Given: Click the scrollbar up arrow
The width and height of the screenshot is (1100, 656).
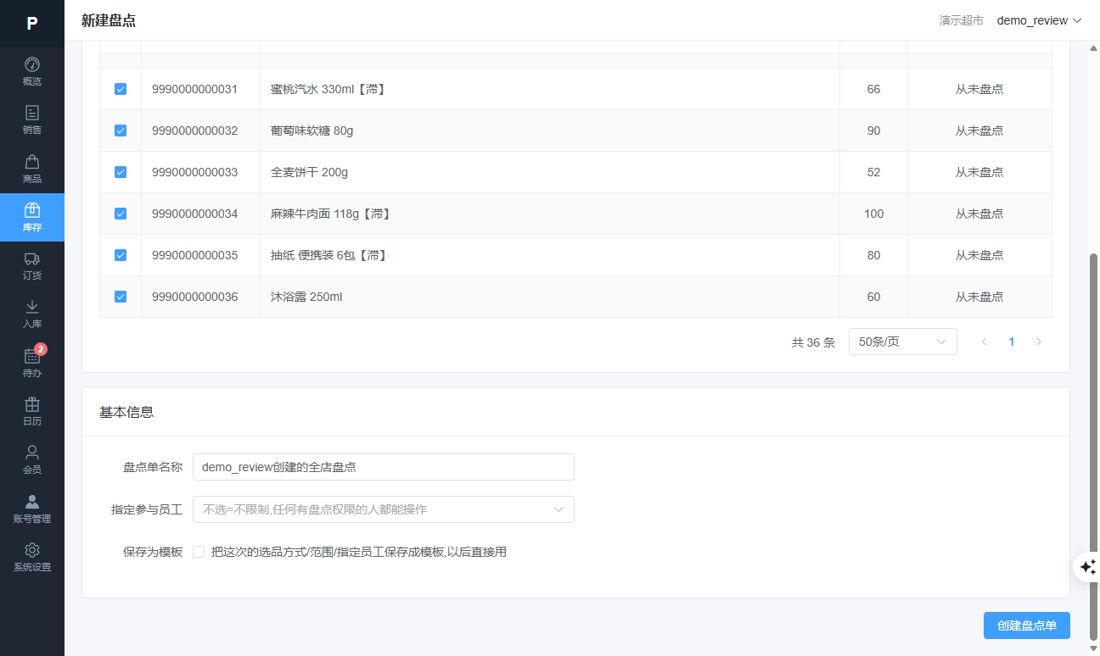Looking at the screenshot, I should [x=1093, y=48].
